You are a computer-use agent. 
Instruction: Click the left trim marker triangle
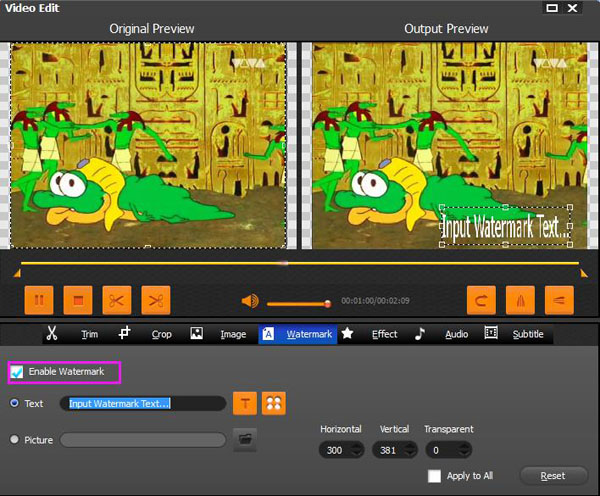point(16,274)
